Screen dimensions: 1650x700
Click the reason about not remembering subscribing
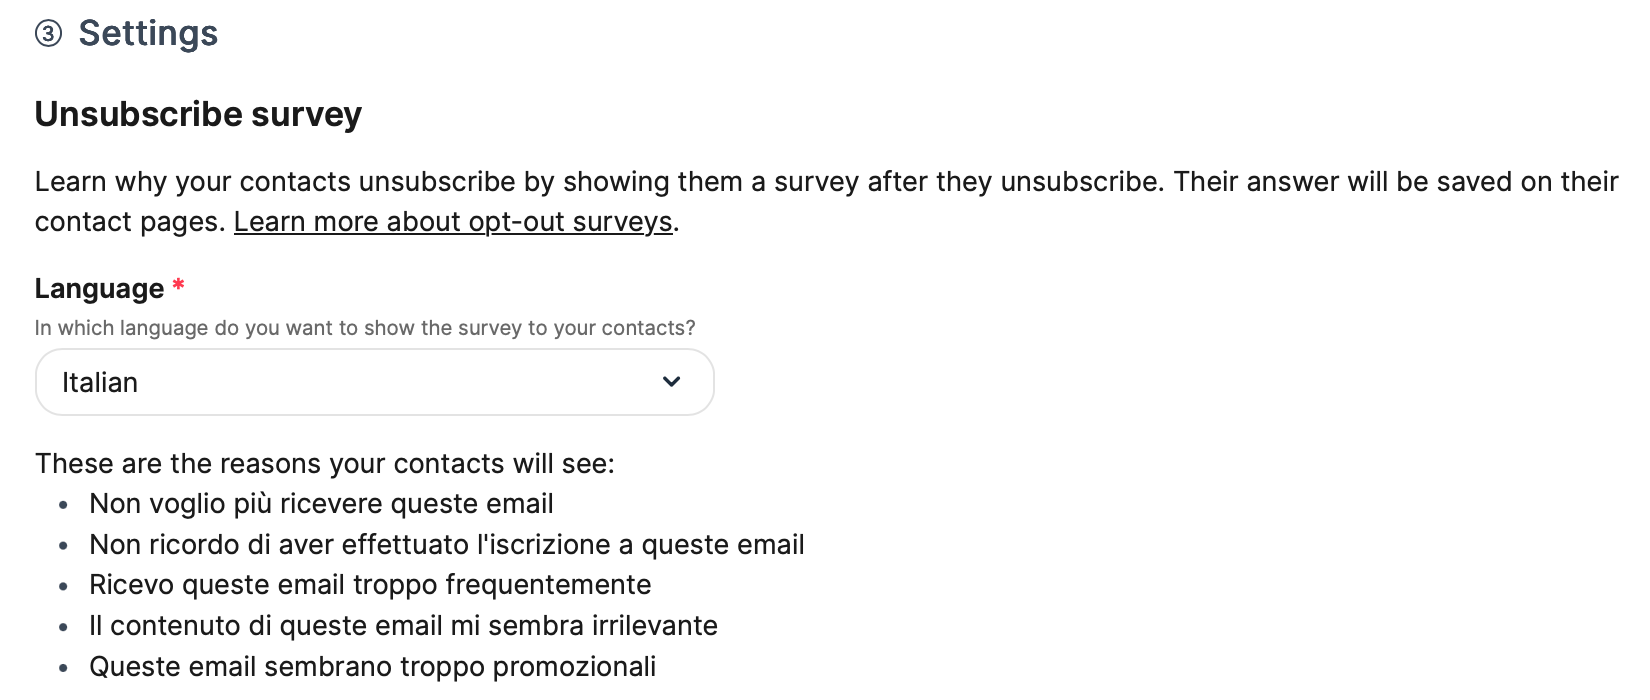coord(446,544)
